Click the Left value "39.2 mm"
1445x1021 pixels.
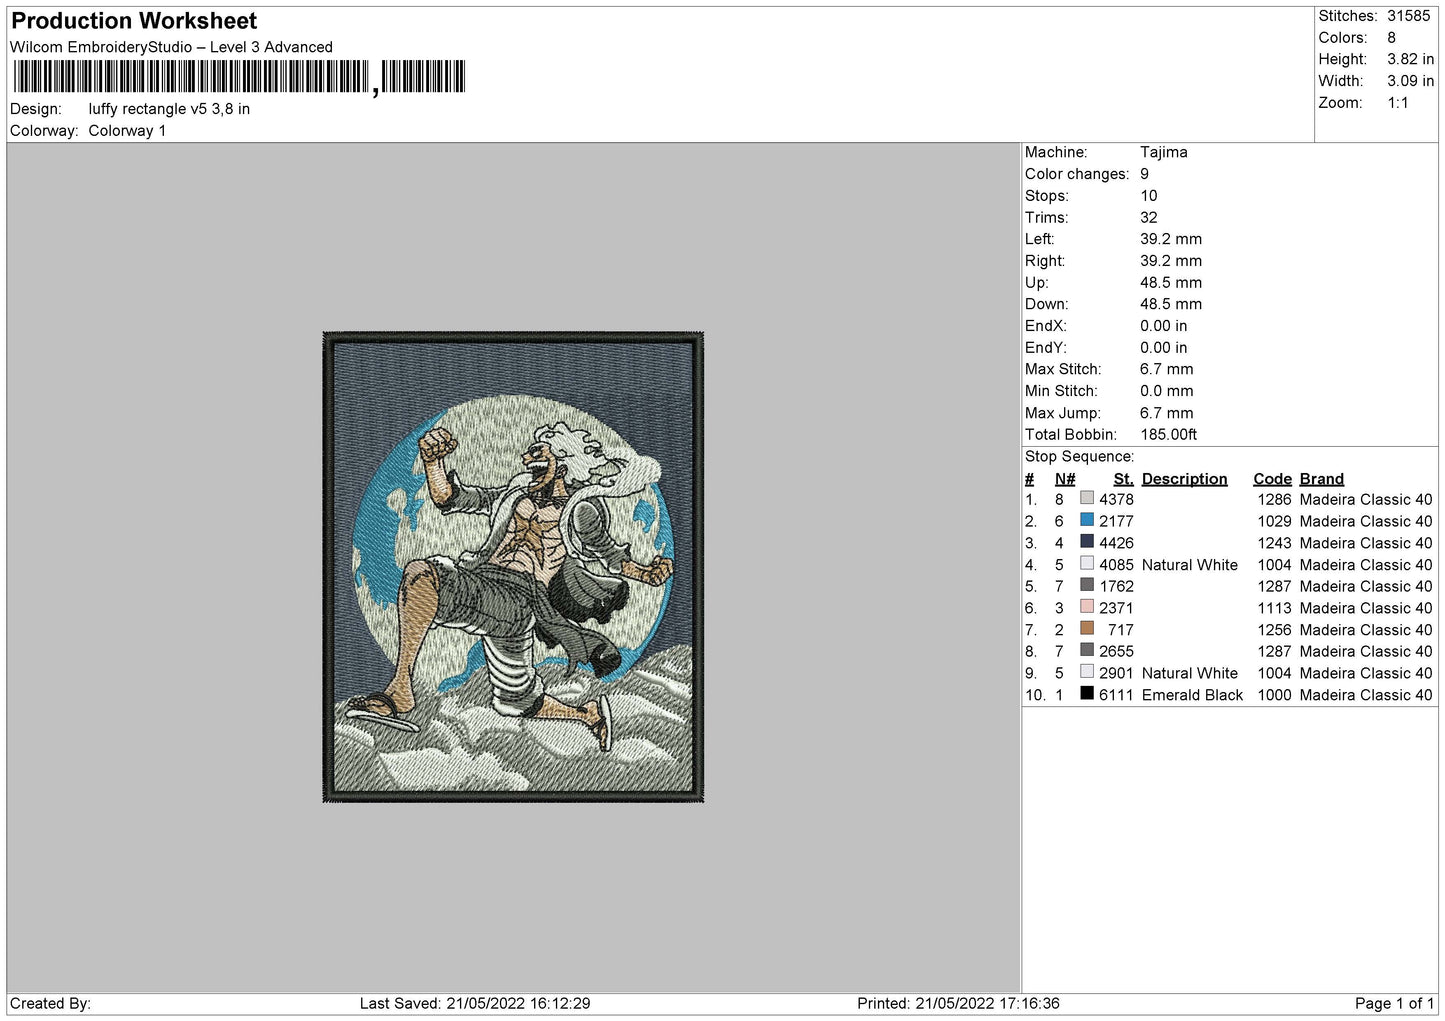pos(1171,239)
